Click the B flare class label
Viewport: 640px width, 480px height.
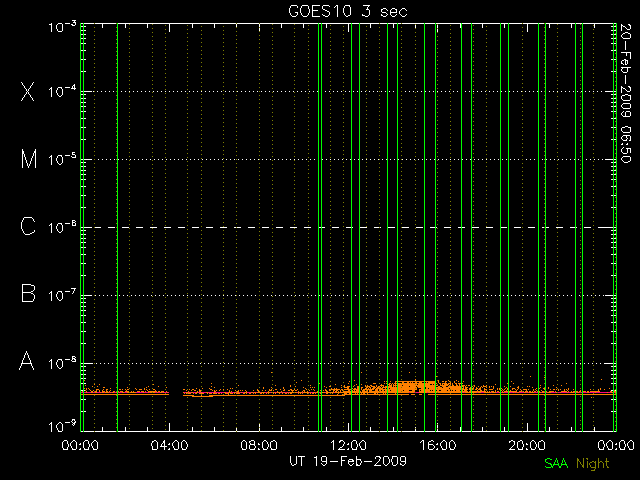(28, 293)
